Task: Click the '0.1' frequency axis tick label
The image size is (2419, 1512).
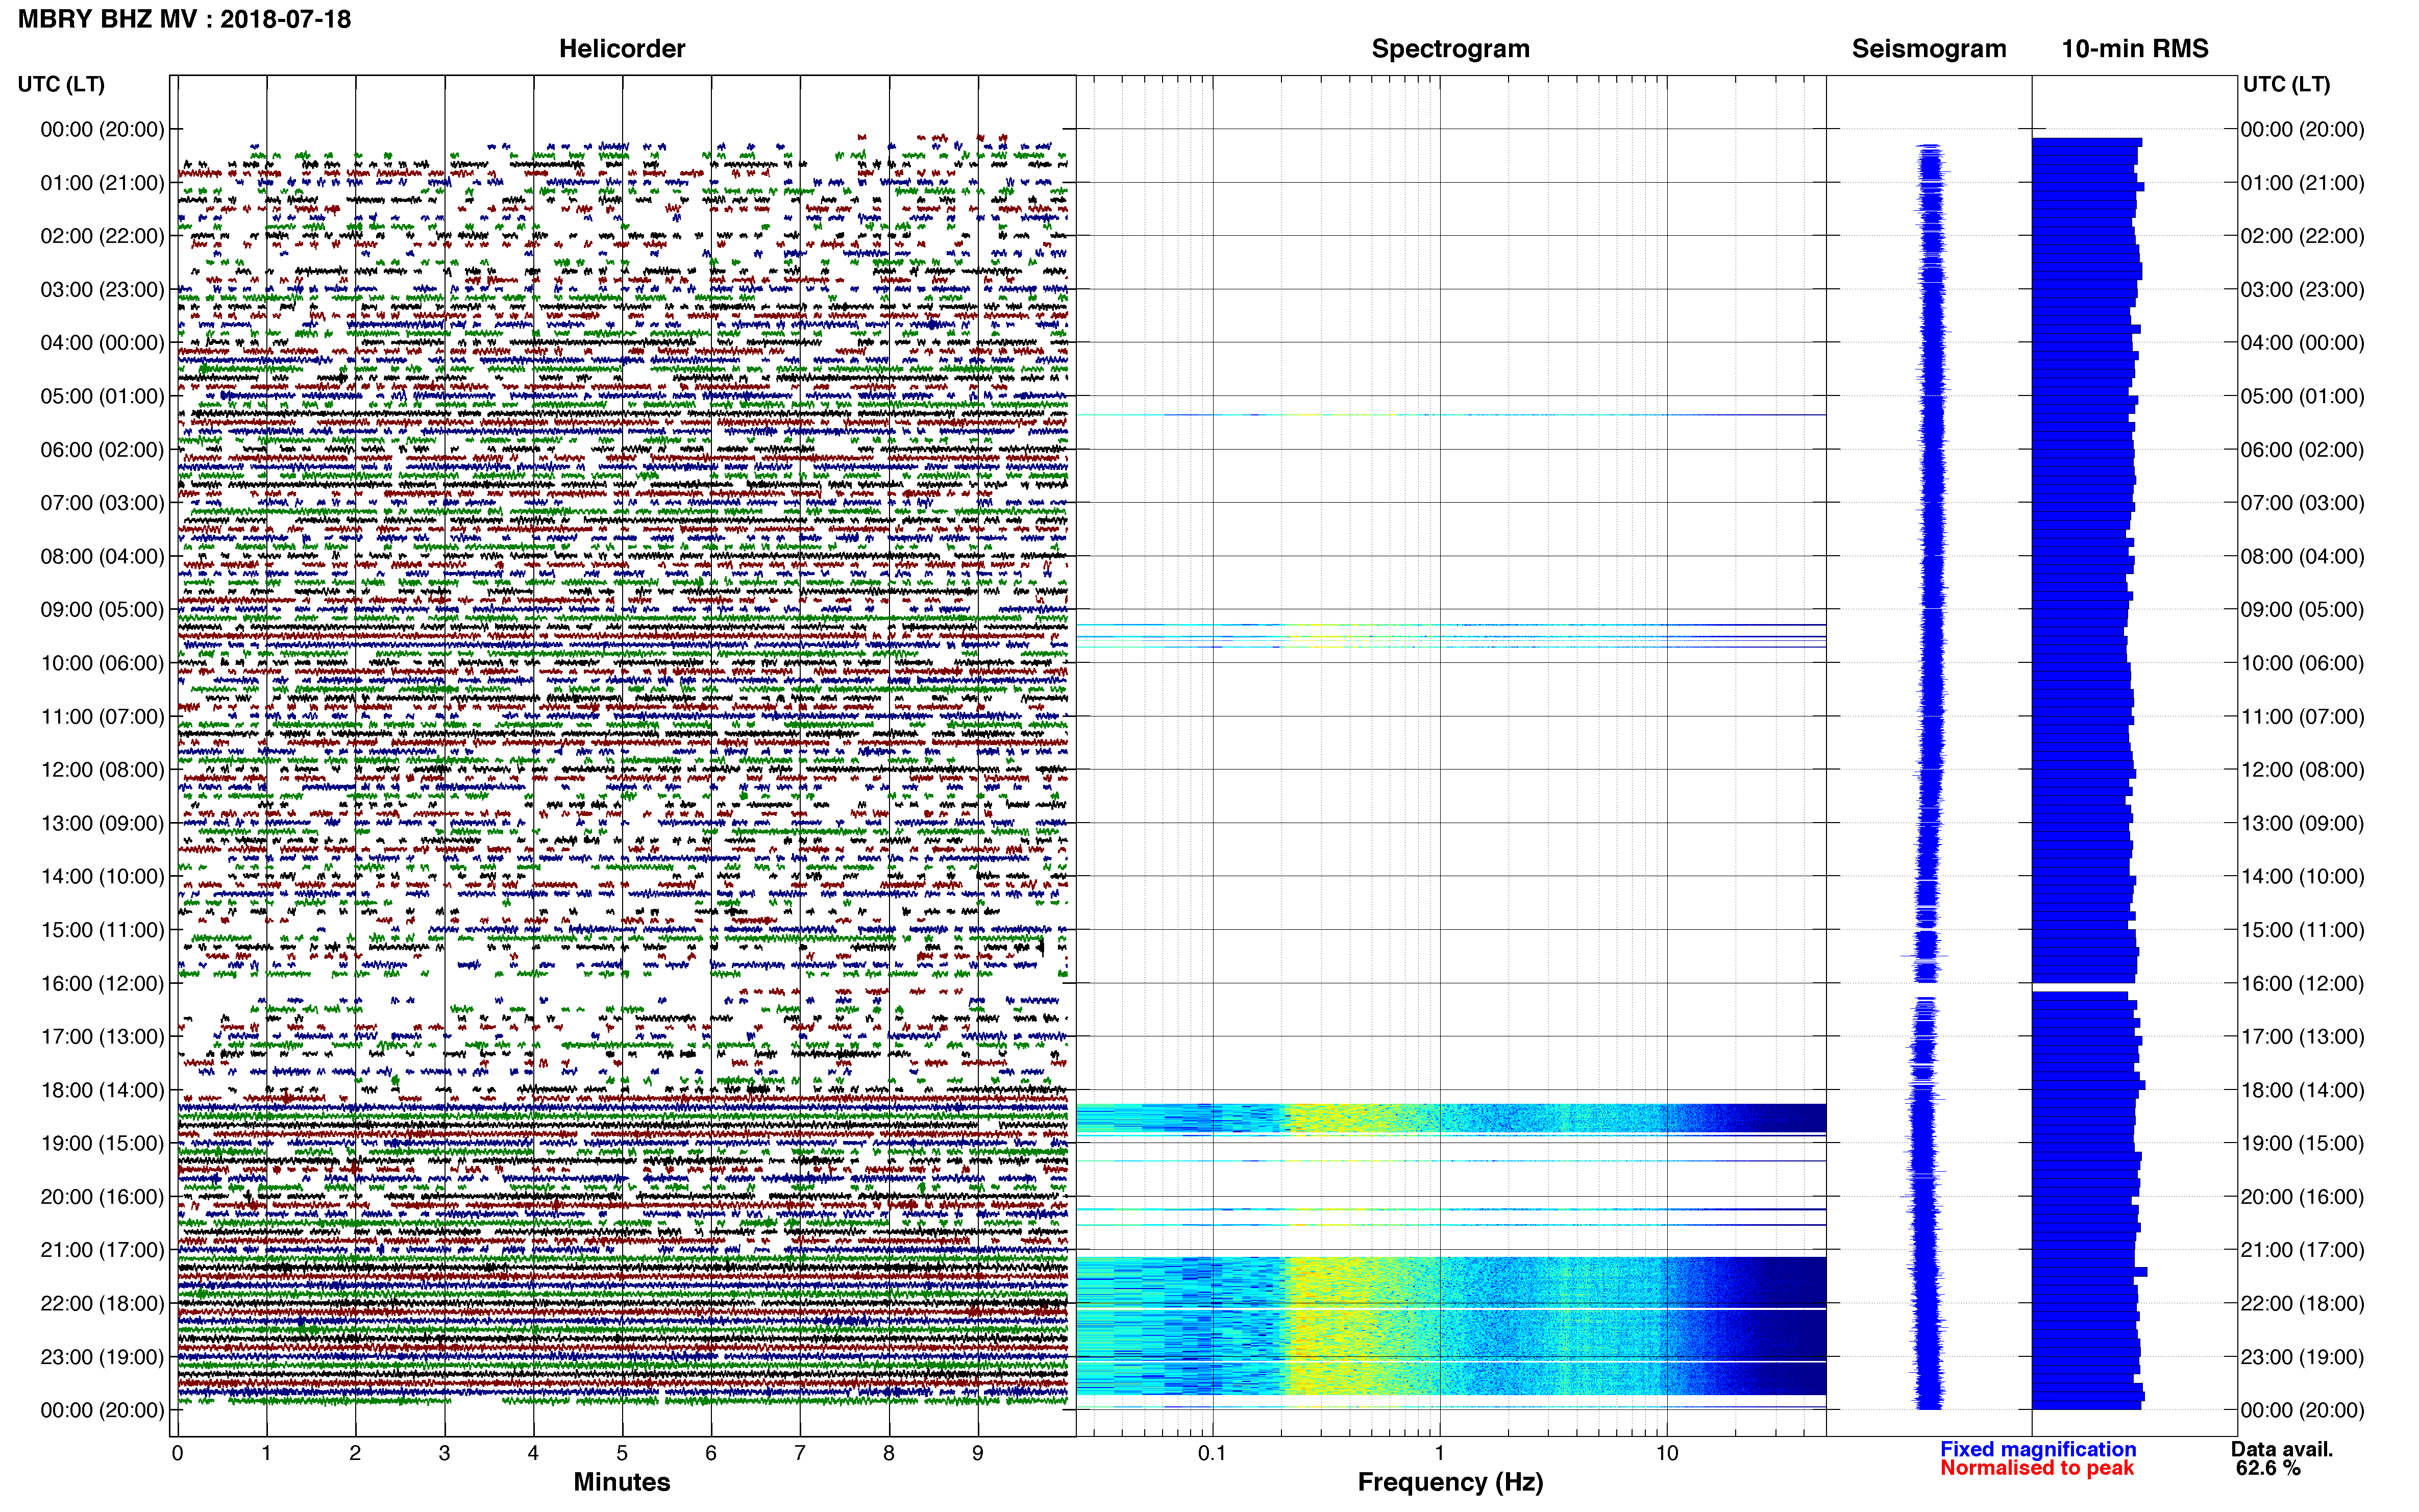Action: [x=1212, y=1453]
